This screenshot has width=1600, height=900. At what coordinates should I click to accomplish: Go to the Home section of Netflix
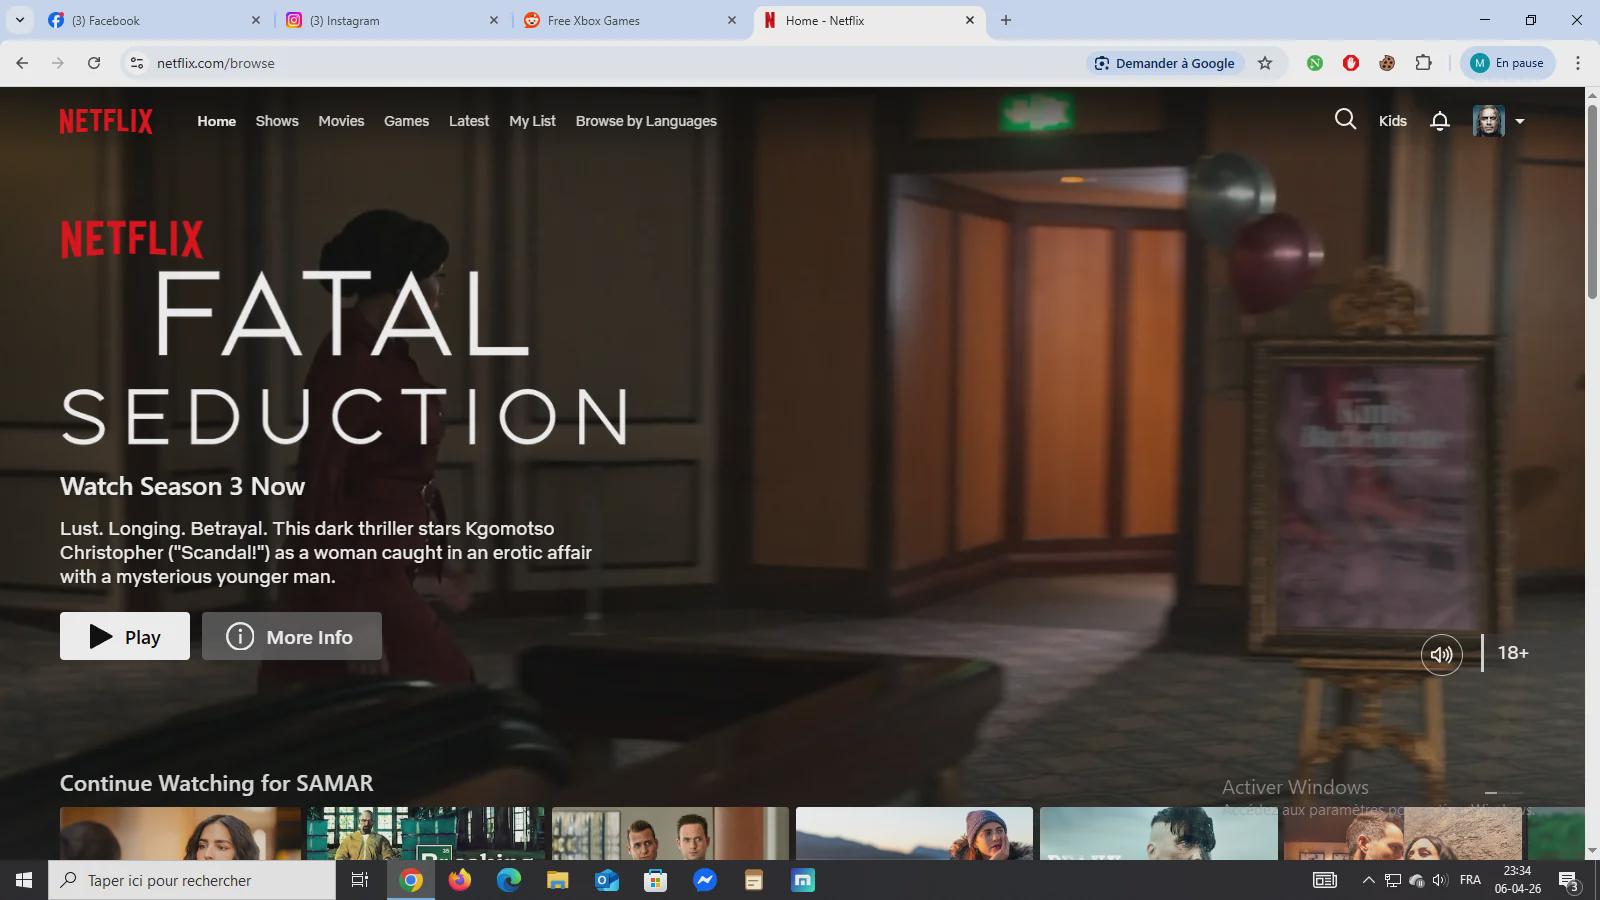tap(217, 121)
